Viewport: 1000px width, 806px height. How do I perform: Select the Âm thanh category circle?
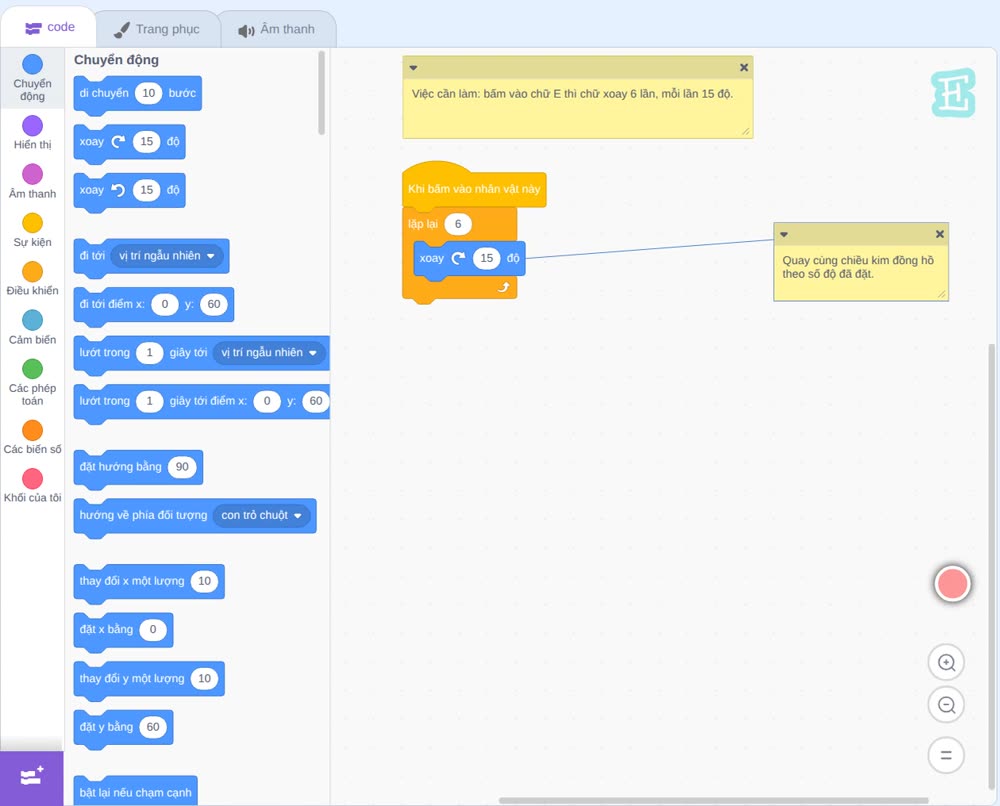pos(33,174)
